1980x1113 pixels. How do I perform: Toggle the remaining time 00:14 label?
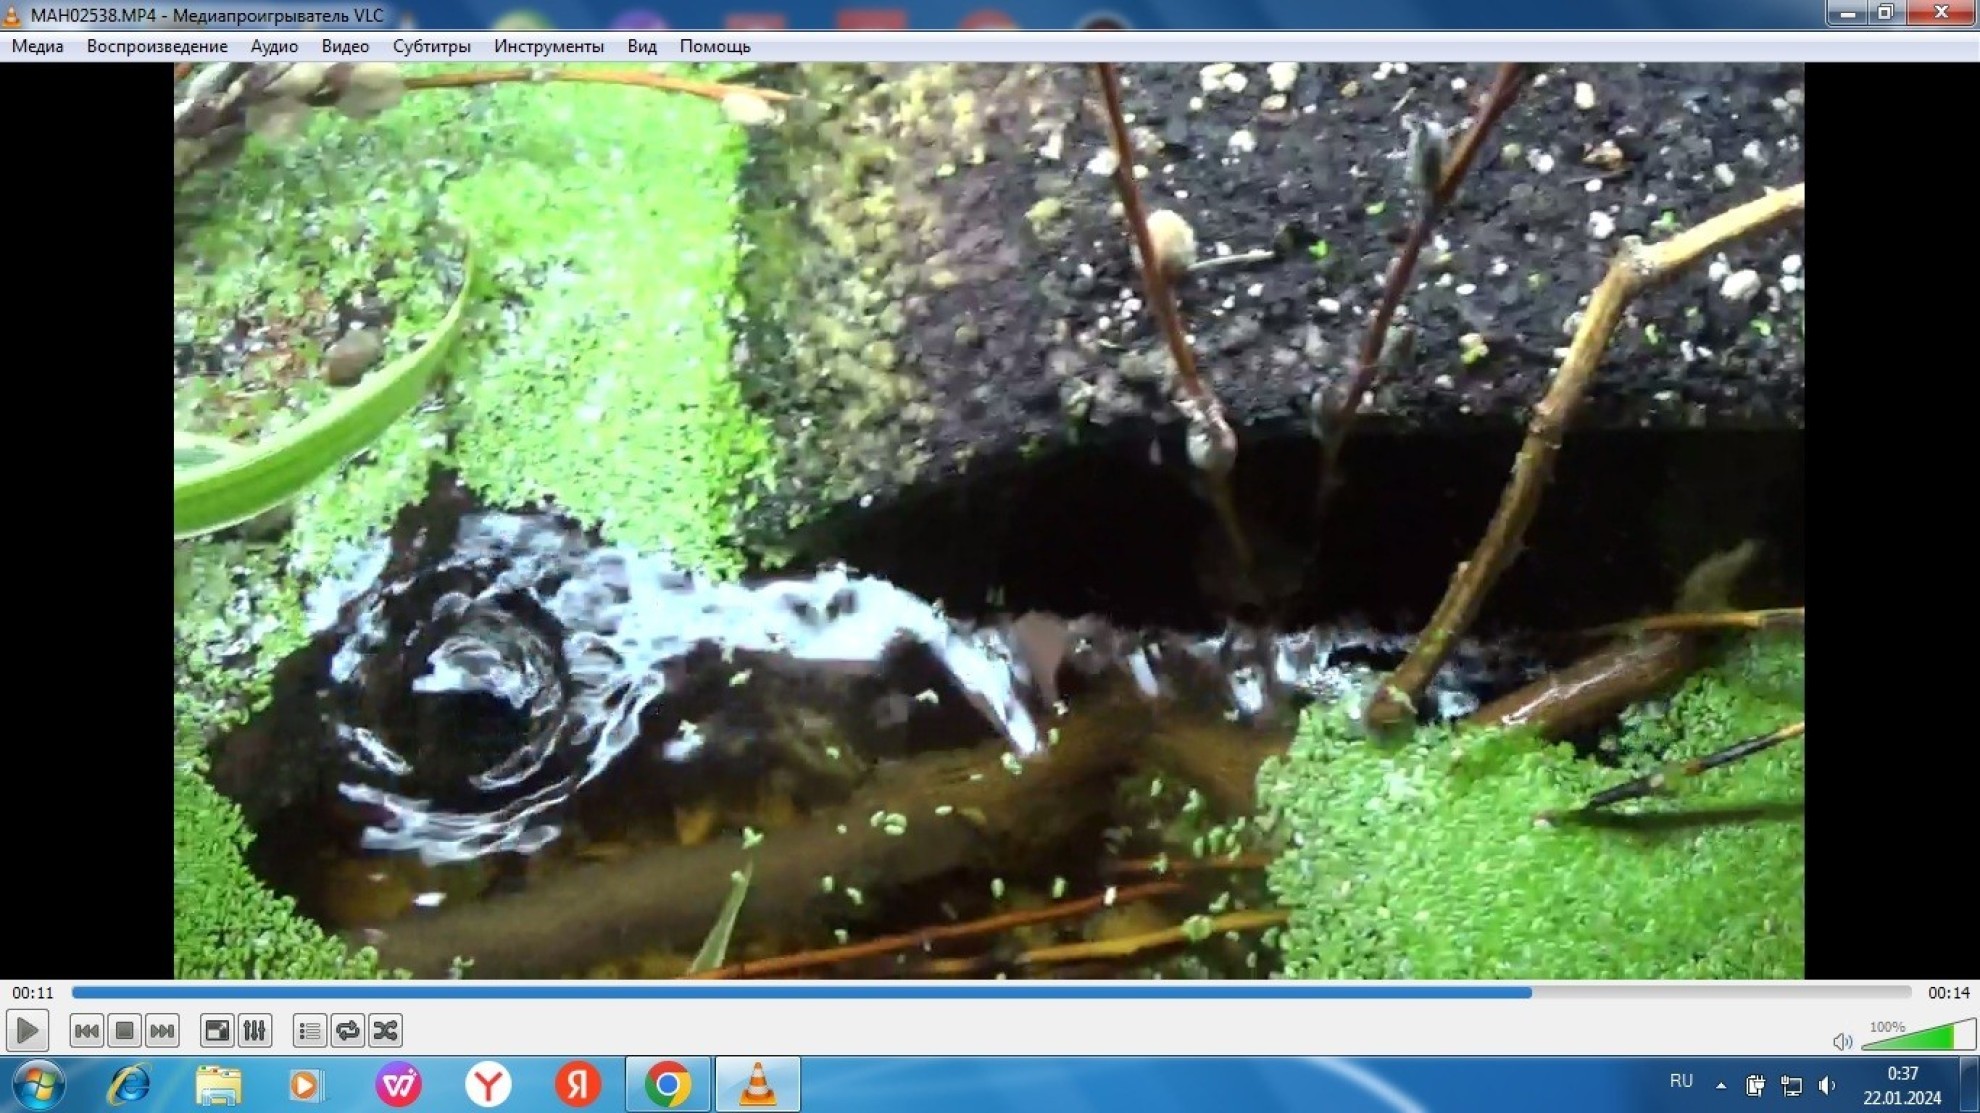[x=1948, y=992]
